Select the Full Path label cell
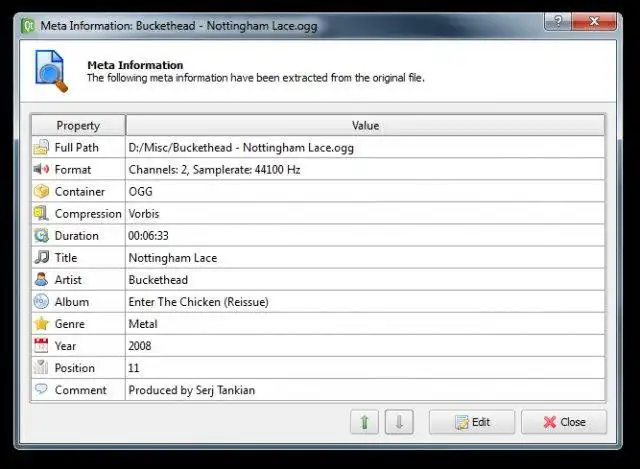Viewport: 640px width, 469px height. [78, 147]
